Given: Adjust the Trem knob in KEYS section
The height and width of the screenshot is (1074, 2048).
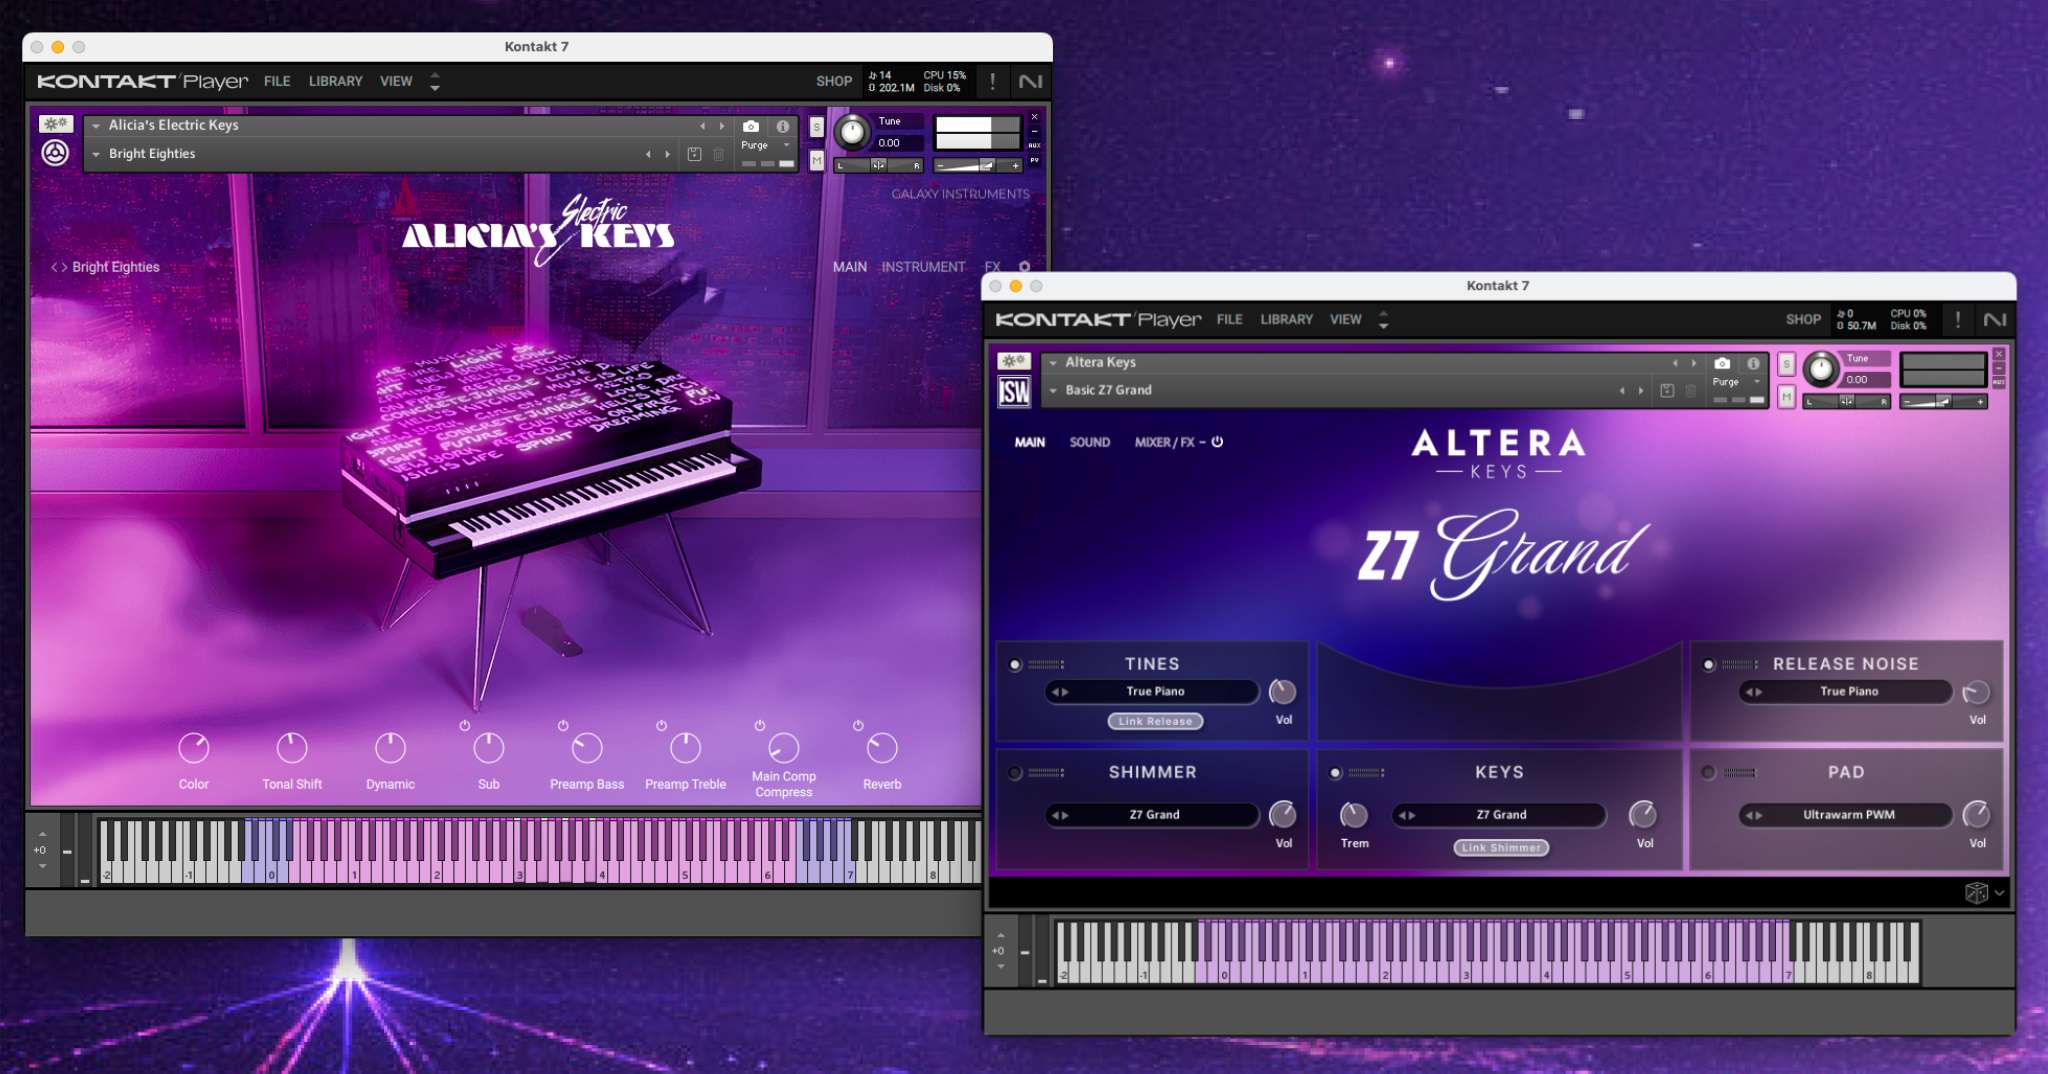Looking at the screenshot, I should click(1354, 815).
